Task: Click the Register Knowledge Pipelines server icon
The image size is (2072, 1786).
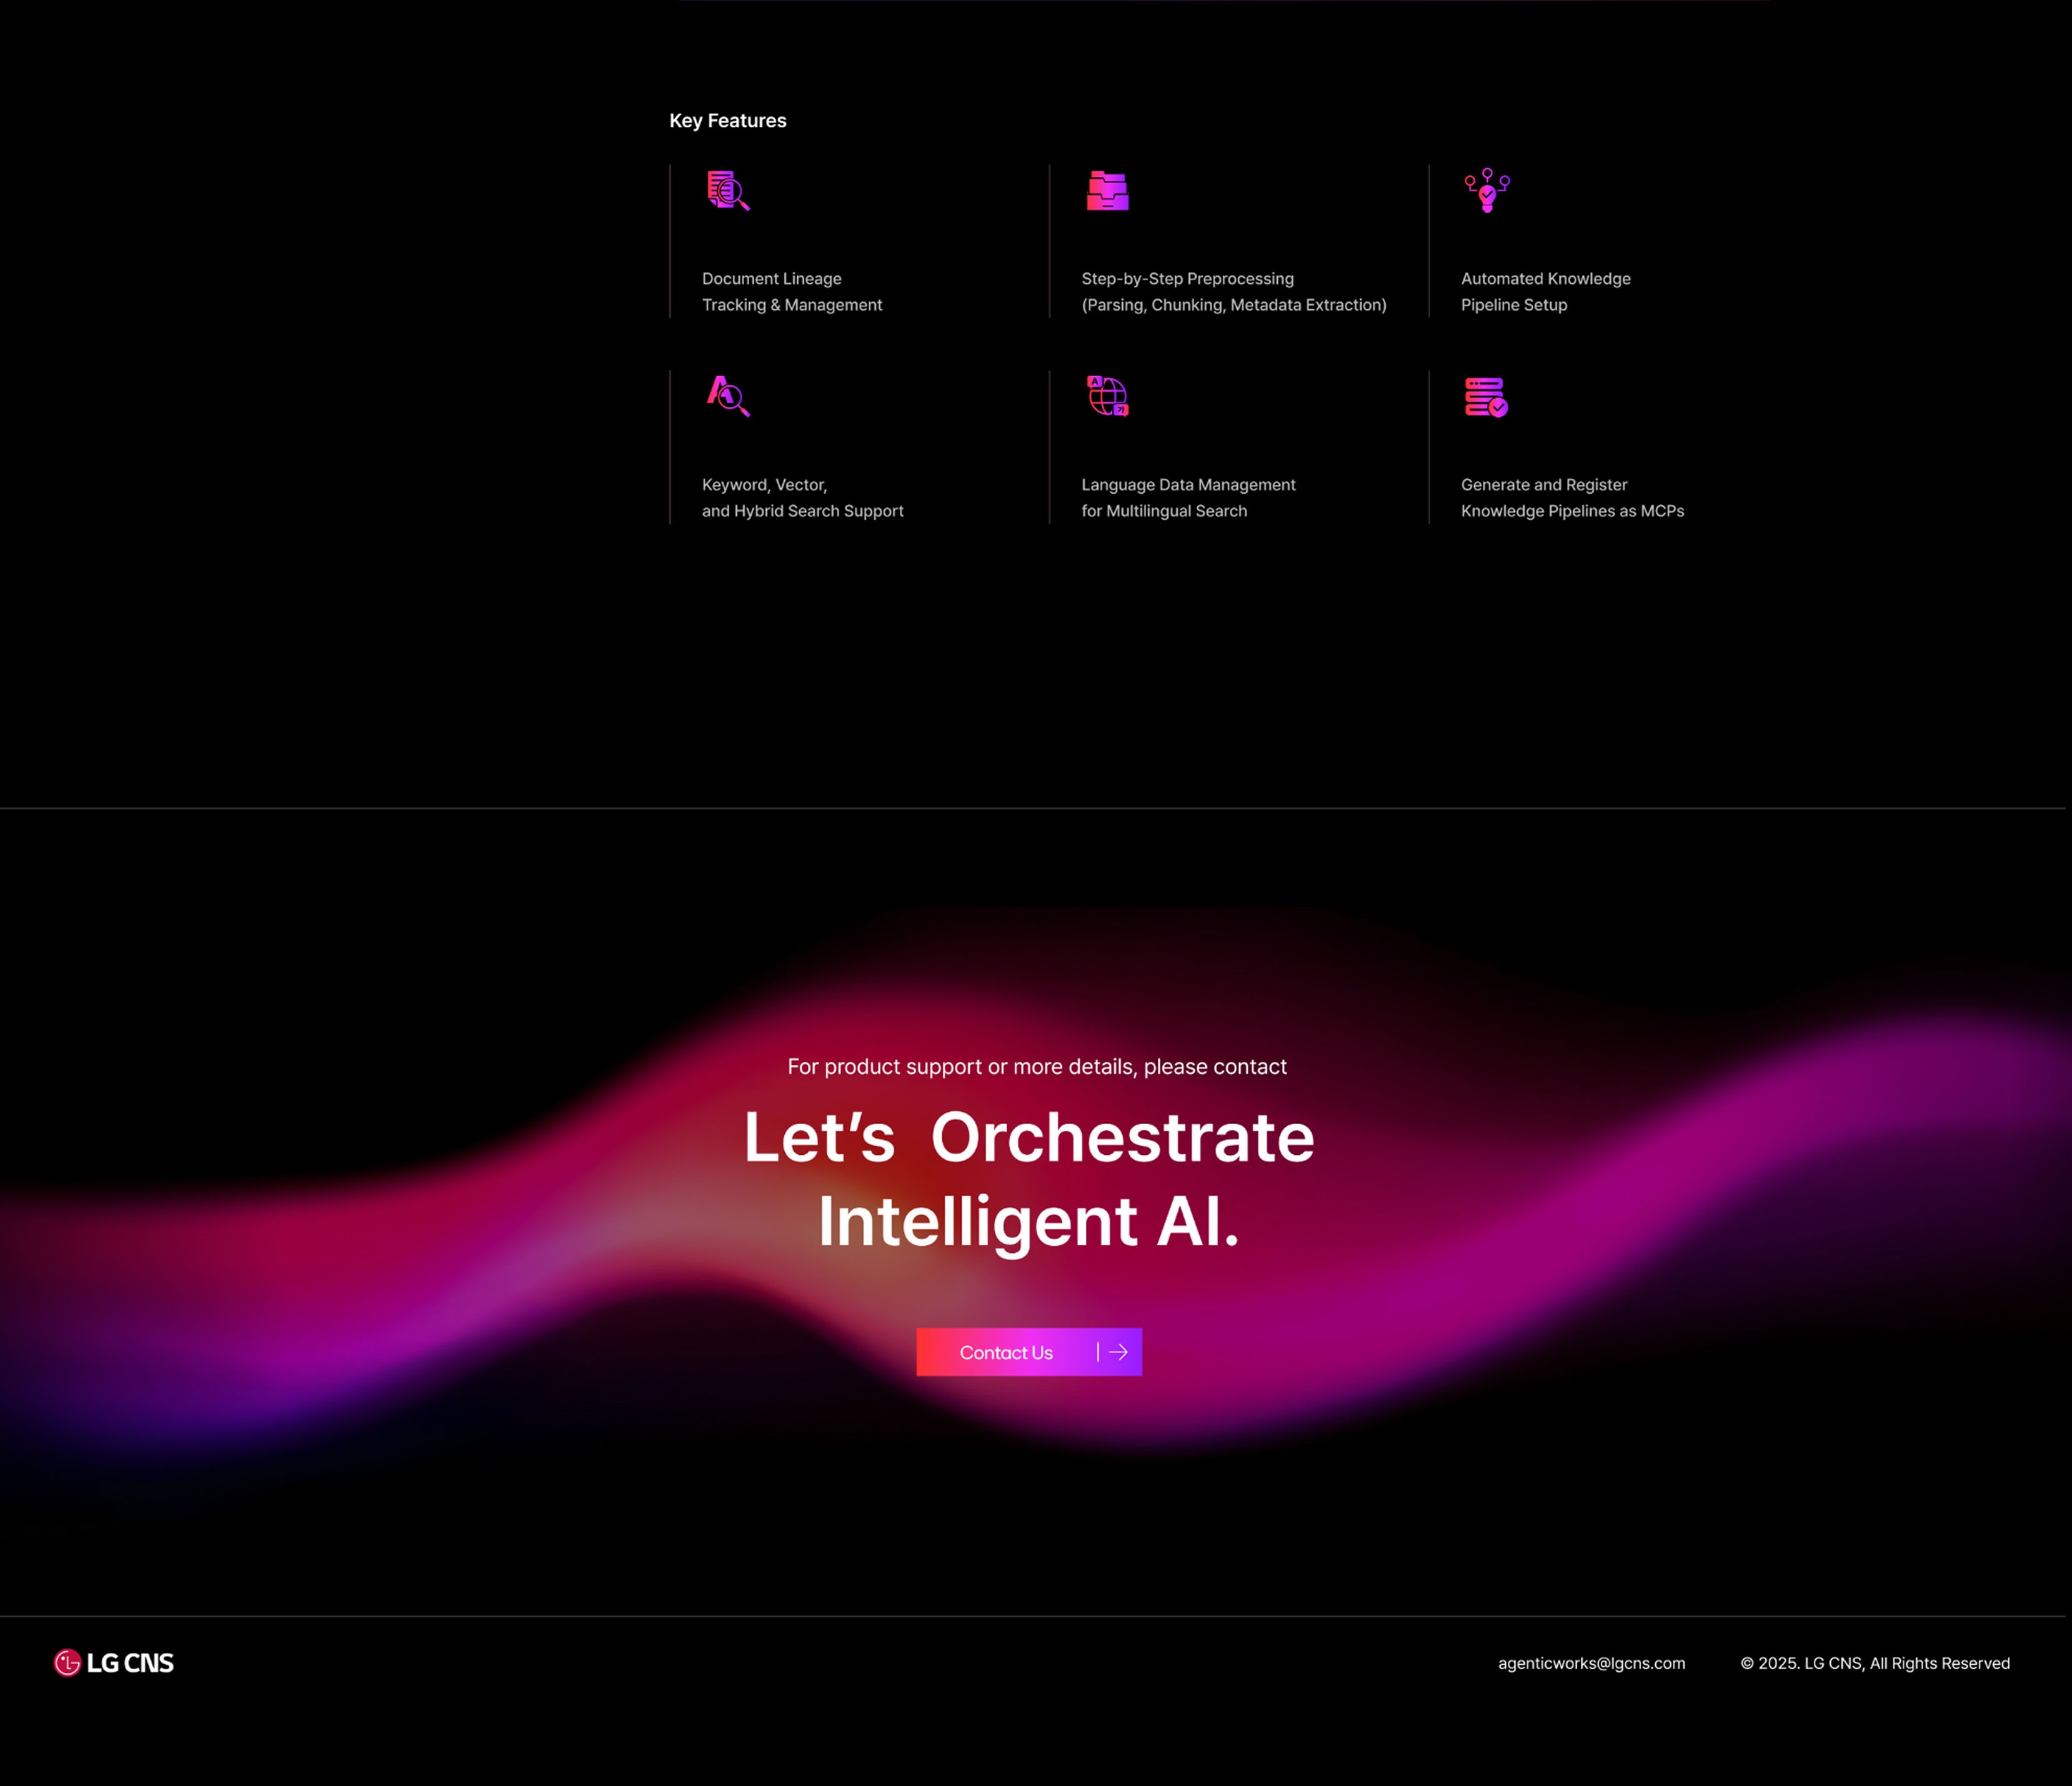Action: click(x=1486, y=397)
